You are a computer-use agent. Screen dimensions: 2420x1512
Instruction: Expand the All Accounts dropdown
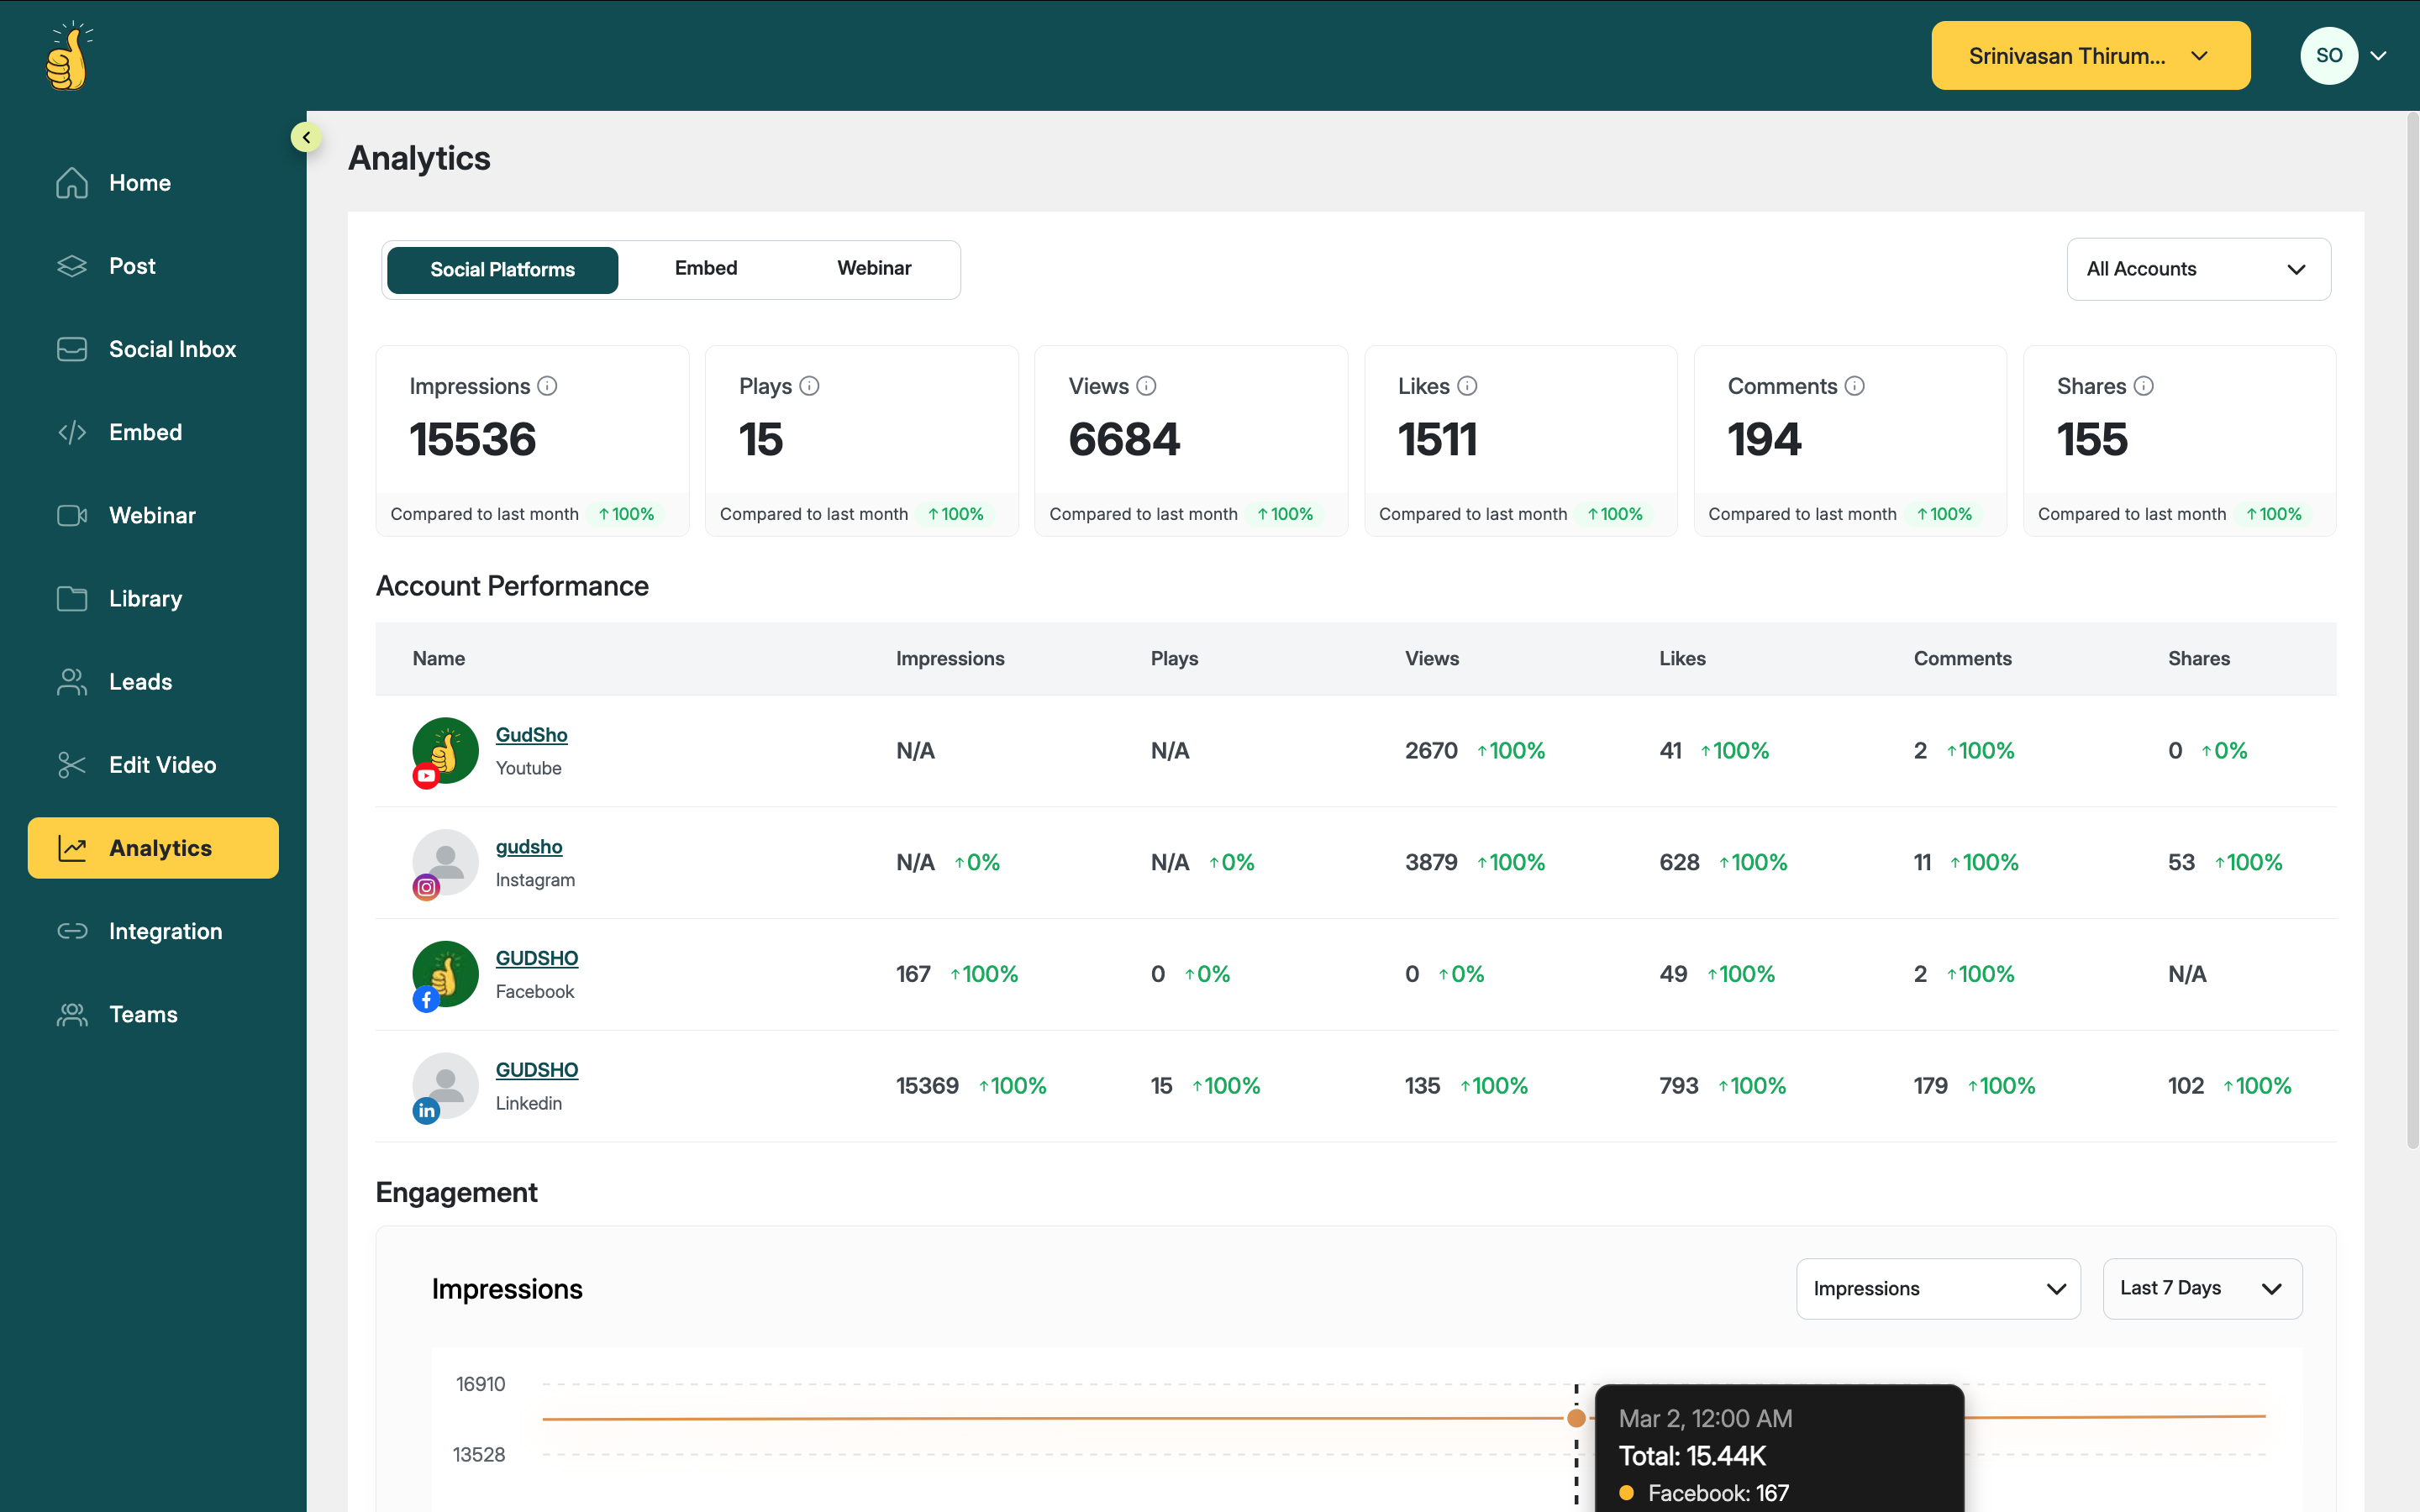pos(2198,269)
